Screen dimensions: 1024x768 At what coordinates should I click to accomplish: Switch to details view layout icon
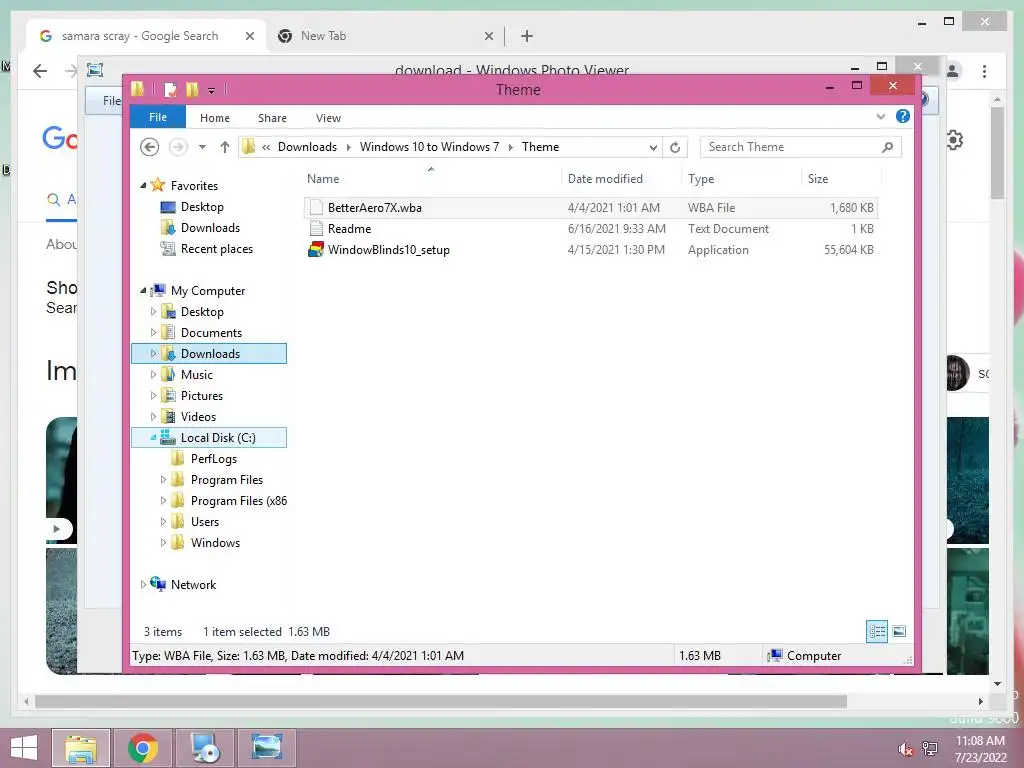point(877,631)
